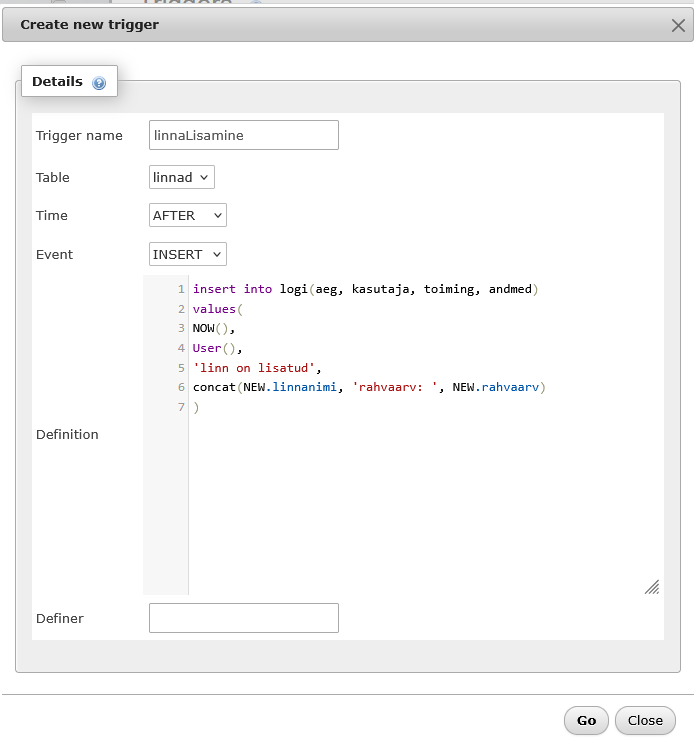Screen dimensions: 694x749
Task: Click the concat(NEW.linnanimi line
Action: click(x=370, y=386)
